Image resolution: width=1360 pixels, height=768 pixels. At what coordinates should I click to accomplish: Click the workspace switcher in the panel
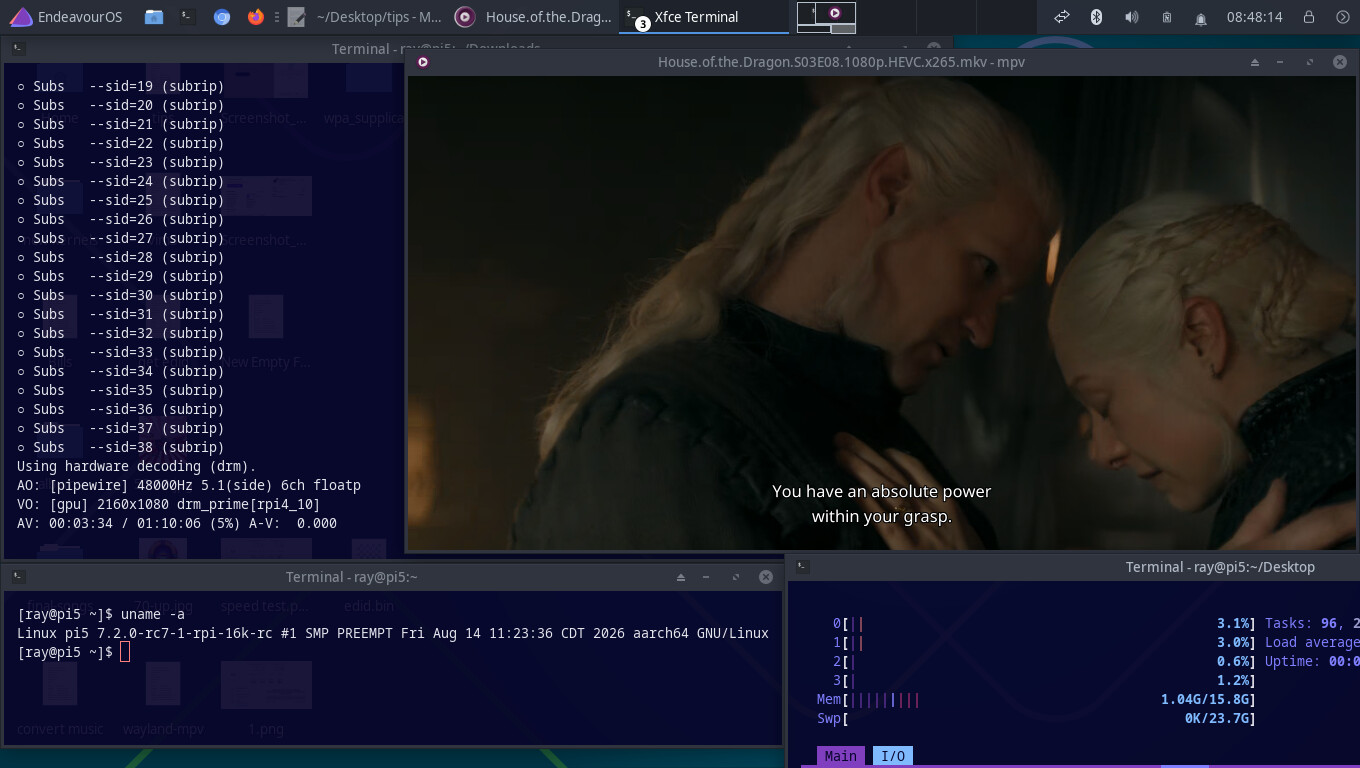click(826, 17)
